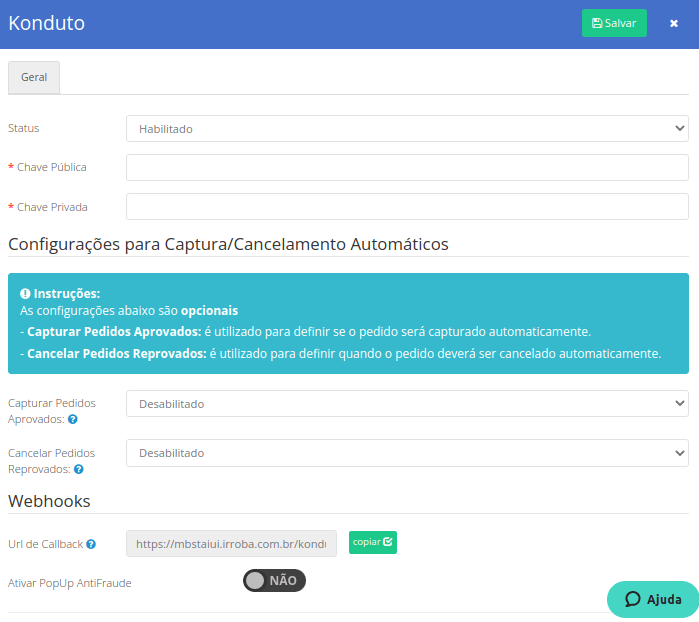Click the Instruções exclamation icon

click(25, 294)
